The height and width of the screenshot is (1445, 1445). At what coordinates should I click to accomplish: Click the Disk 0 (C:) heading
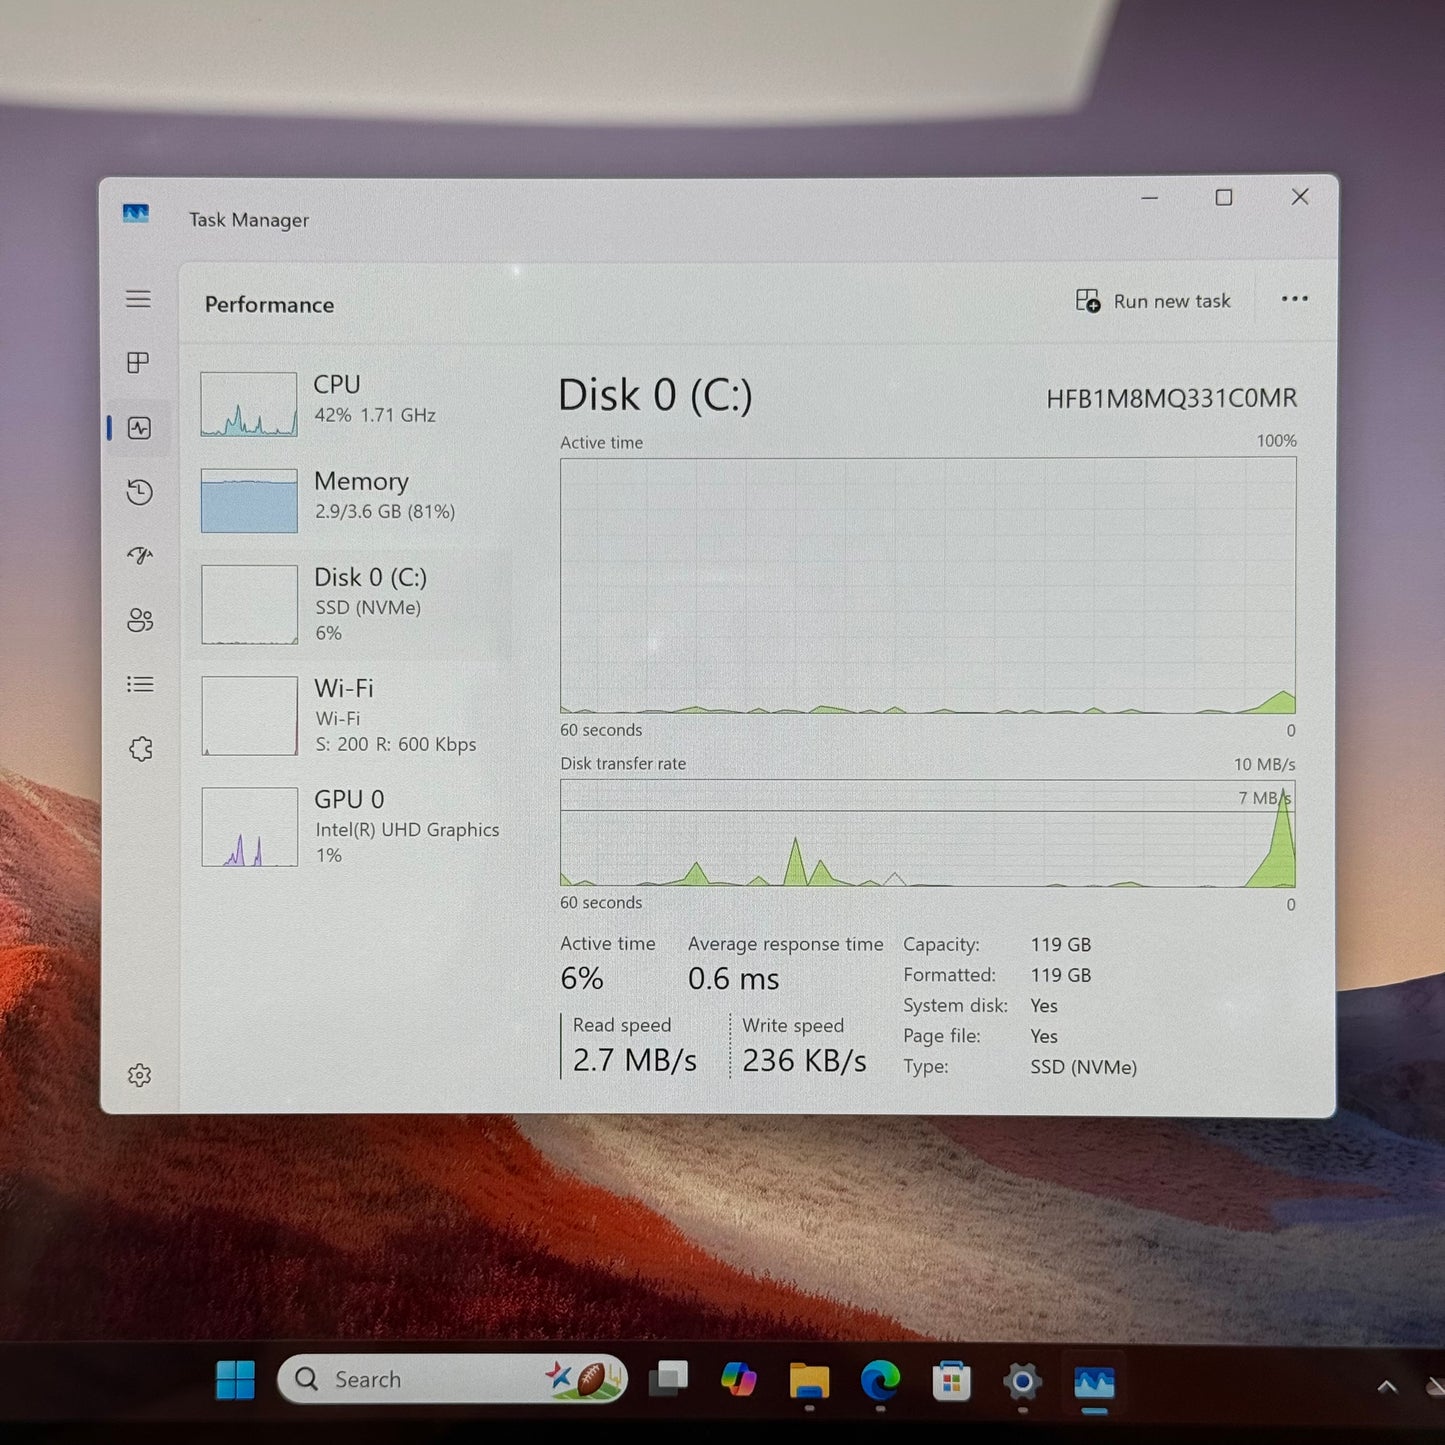click(x=655, y=396)
